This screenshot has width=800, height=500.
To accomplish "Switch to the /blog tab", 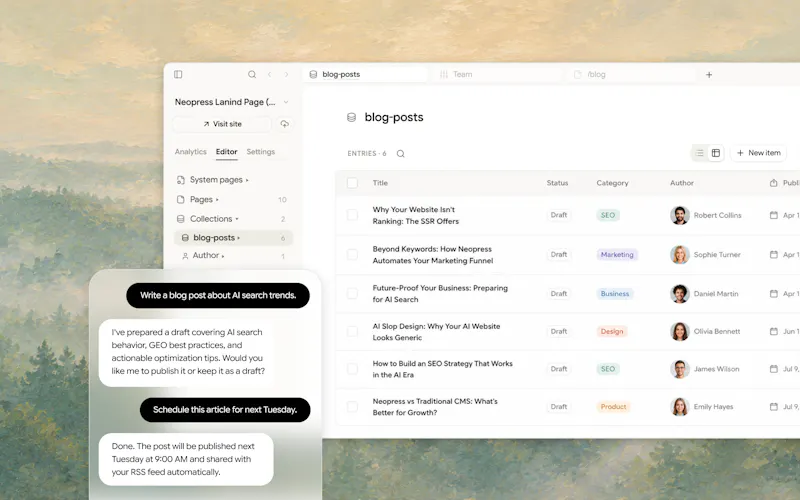I will 632,74.
